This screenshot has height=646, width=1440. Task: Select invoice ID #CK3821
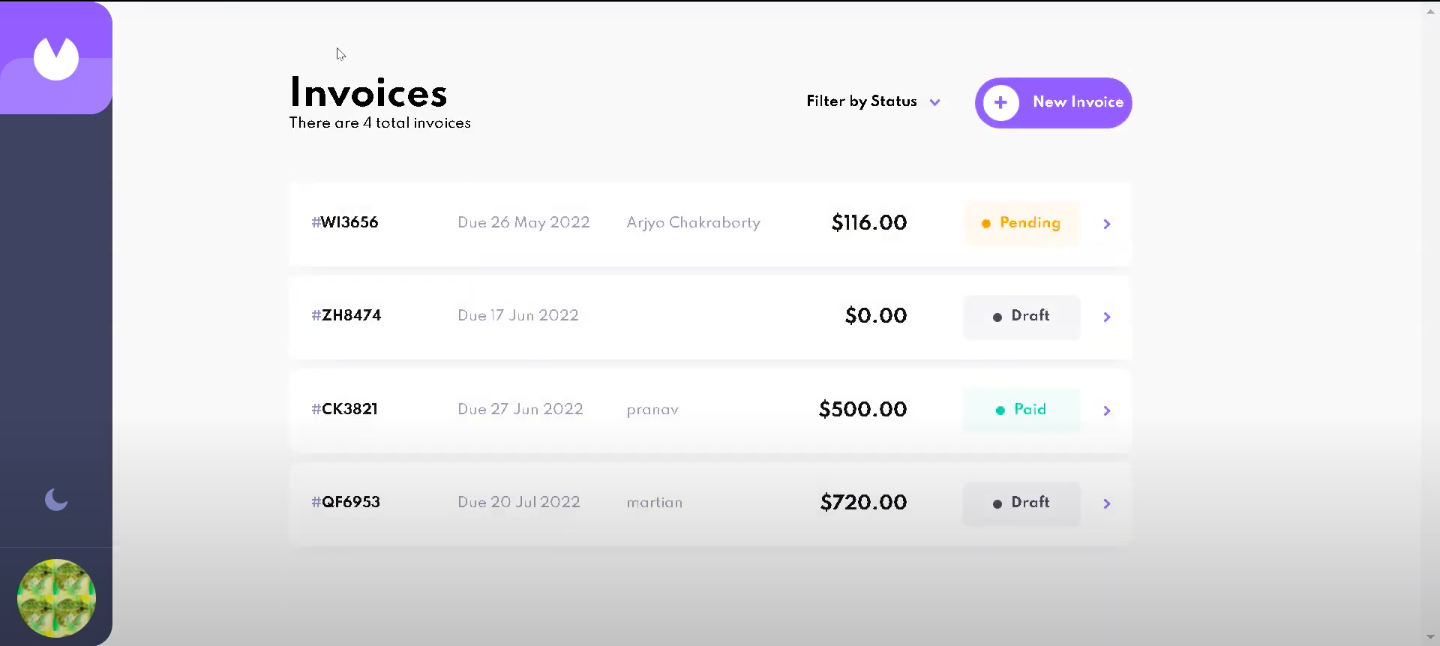(345, 409)
